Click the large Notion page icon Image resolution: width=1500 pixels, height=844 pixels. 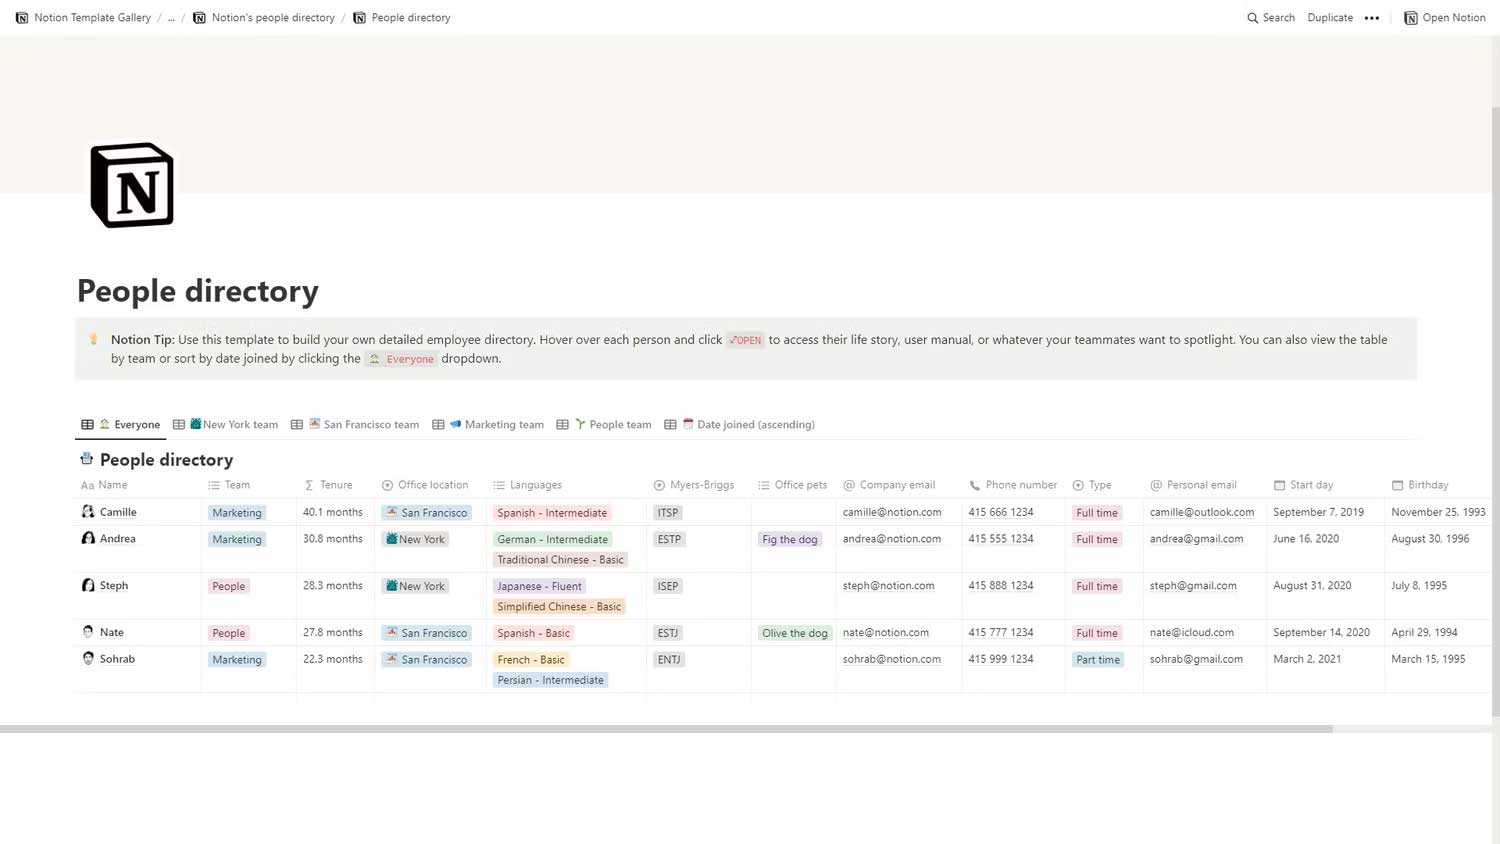[132, 185]
